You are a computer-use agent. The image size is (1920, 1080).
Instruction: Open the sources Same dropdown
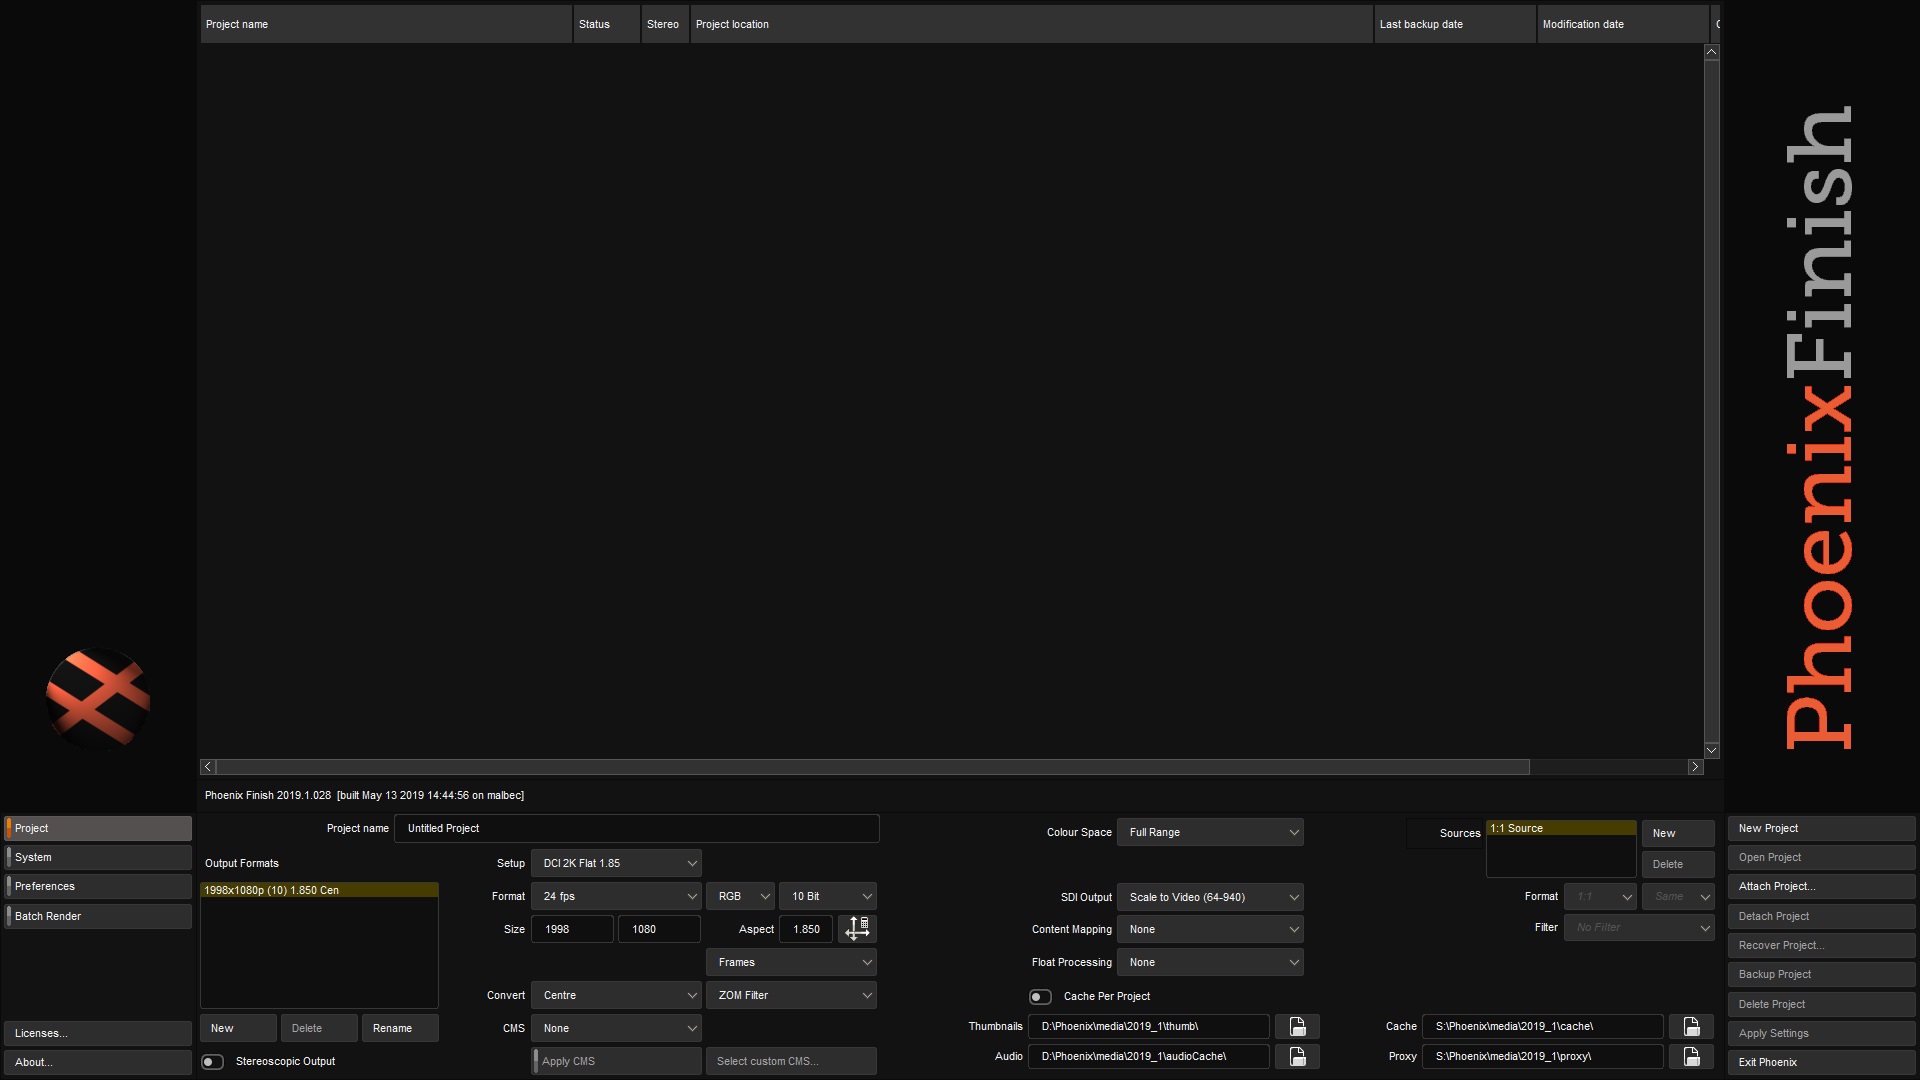1678,896
